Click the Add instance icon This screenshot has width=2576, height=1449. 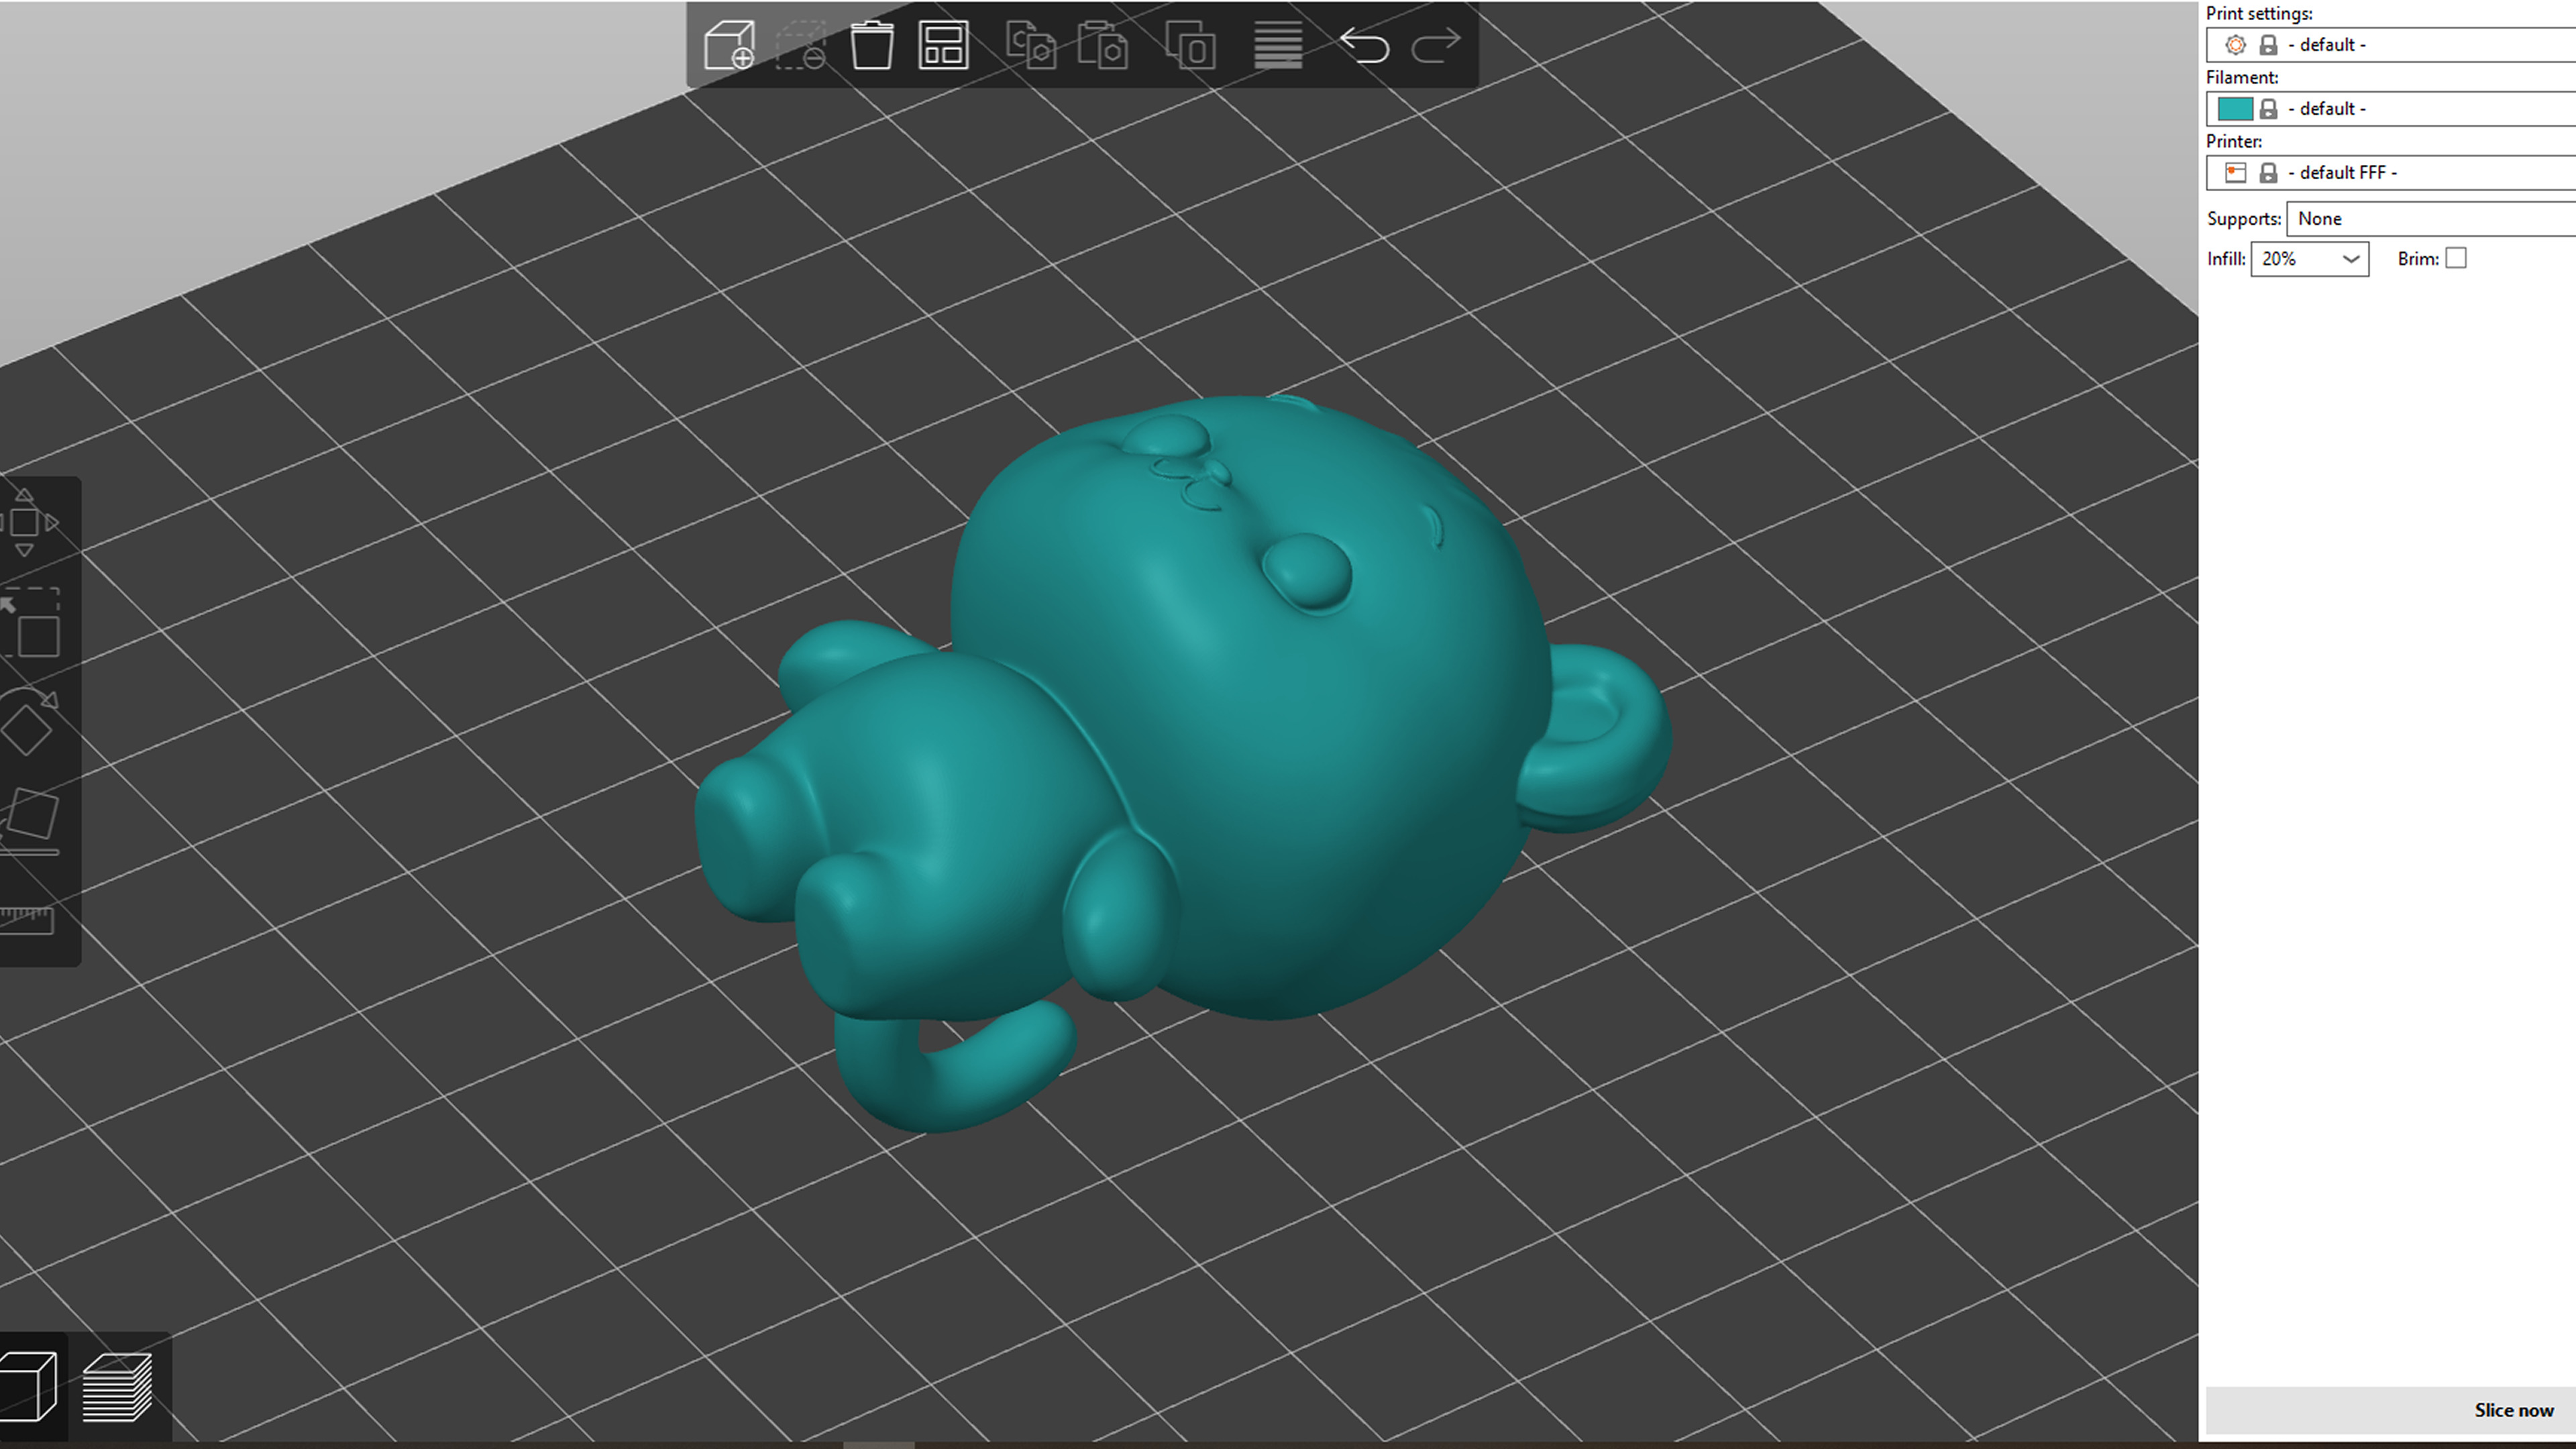pos(1191,45)
